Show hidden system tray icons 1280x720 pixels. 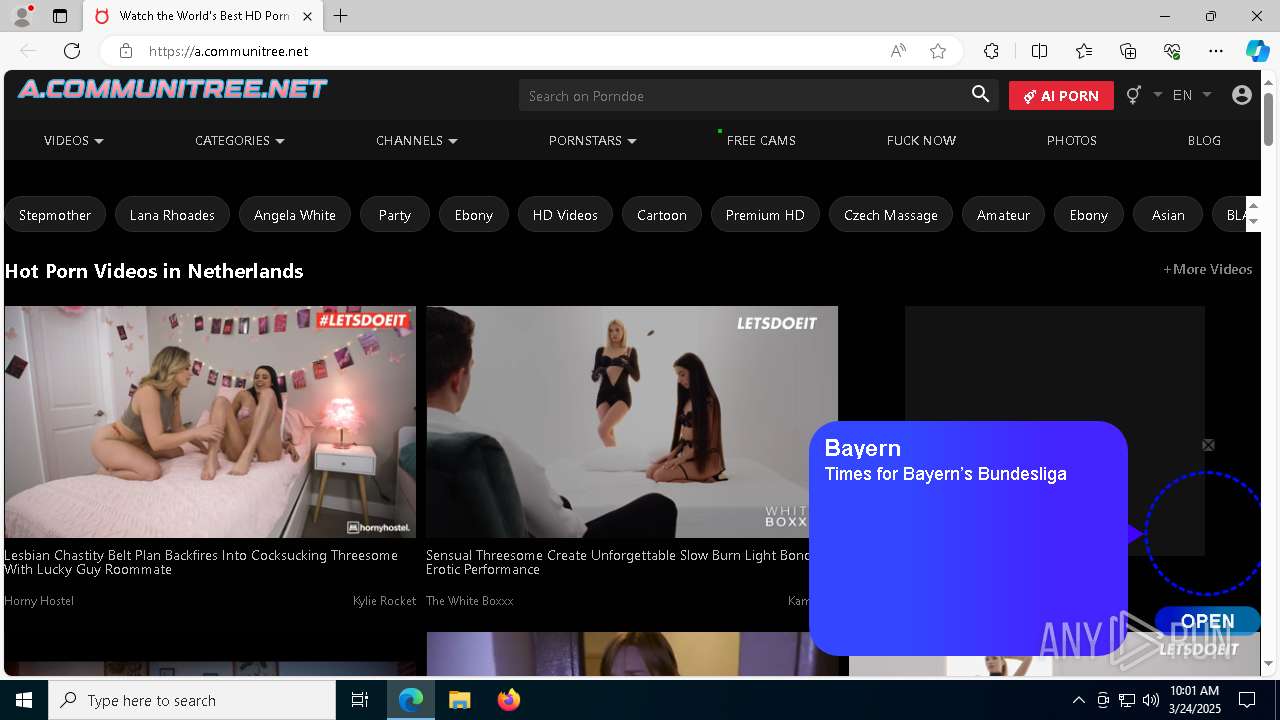[1078, 700]
